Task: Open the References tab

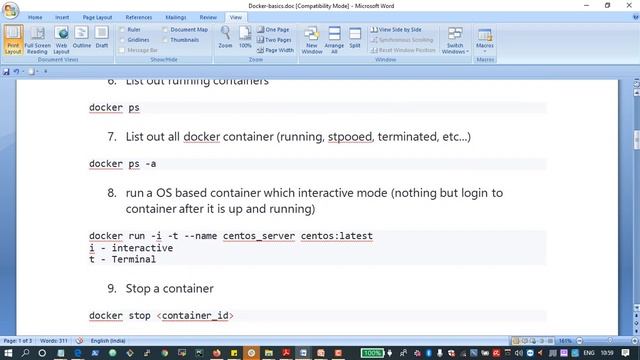Action: [139, 17]
